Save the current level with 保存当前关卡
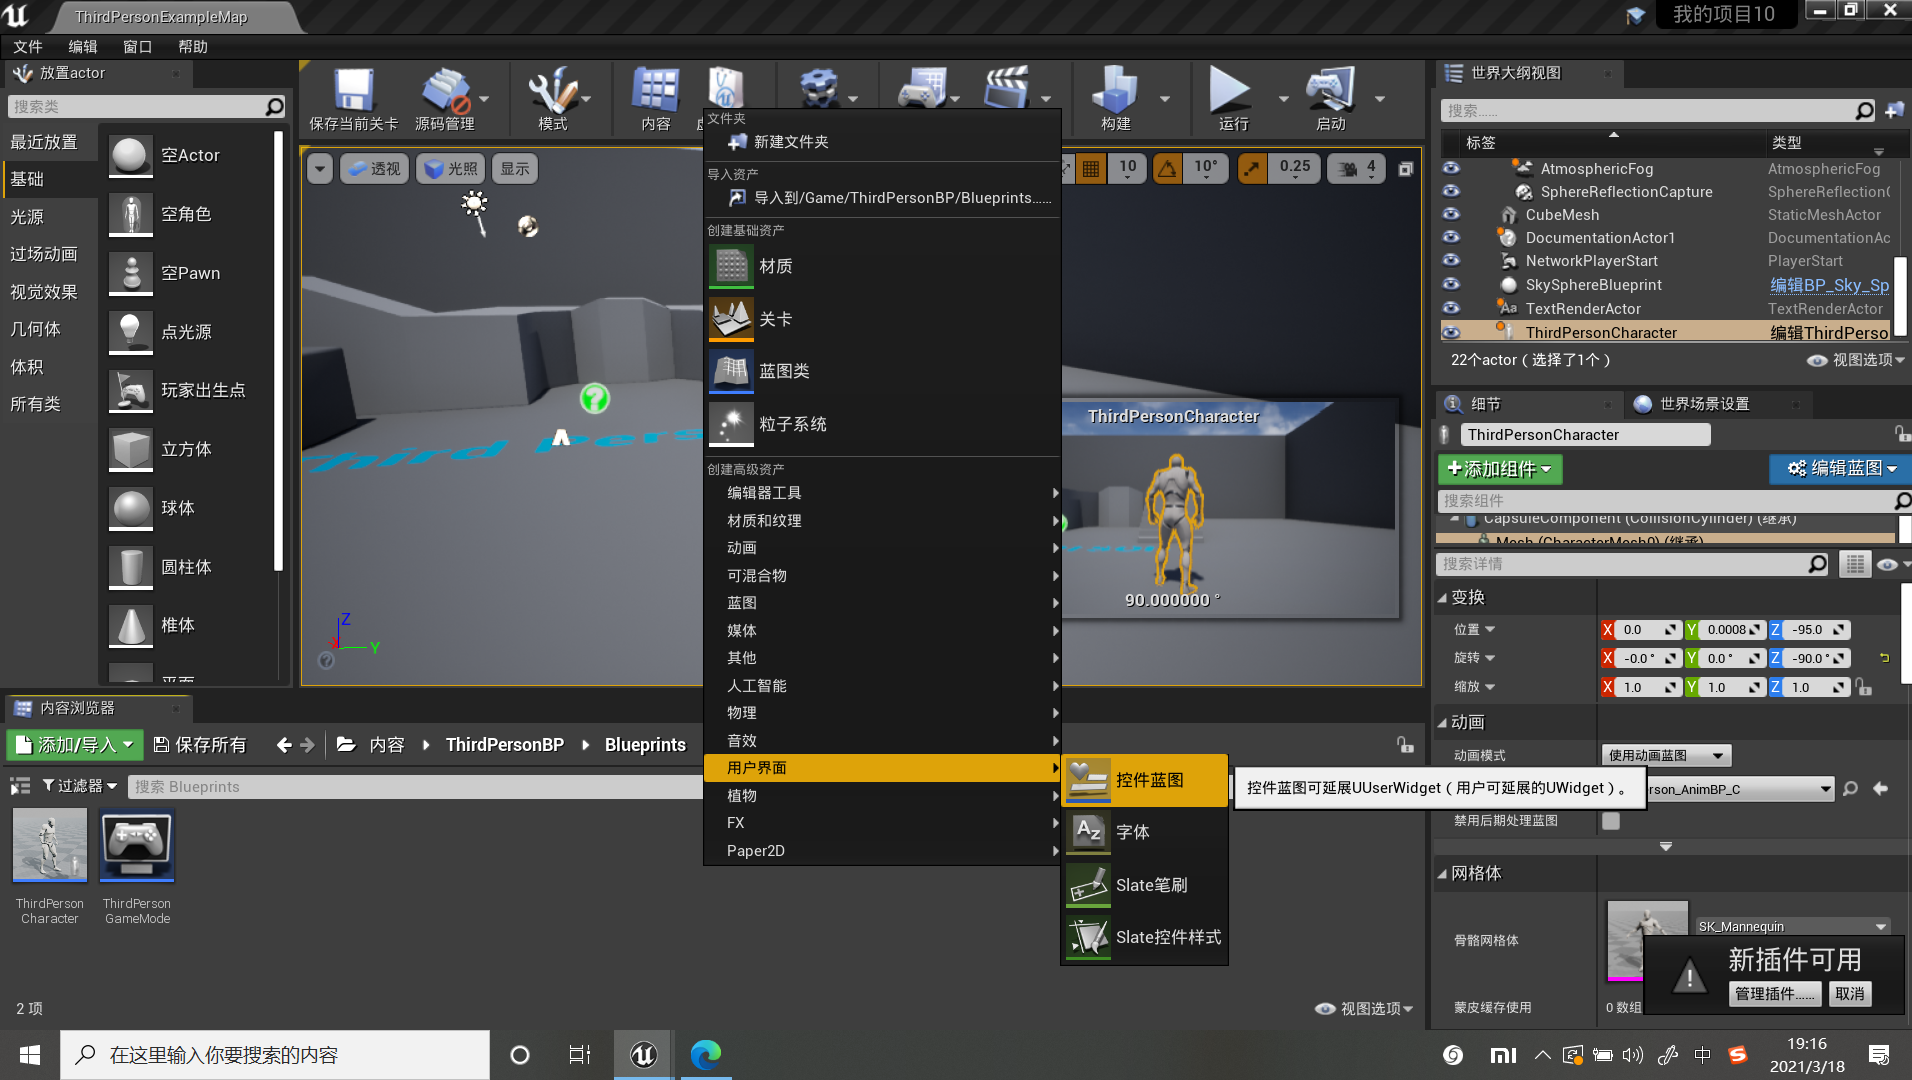This screenshot has height=1080, width=1912. tap(353, 99)
